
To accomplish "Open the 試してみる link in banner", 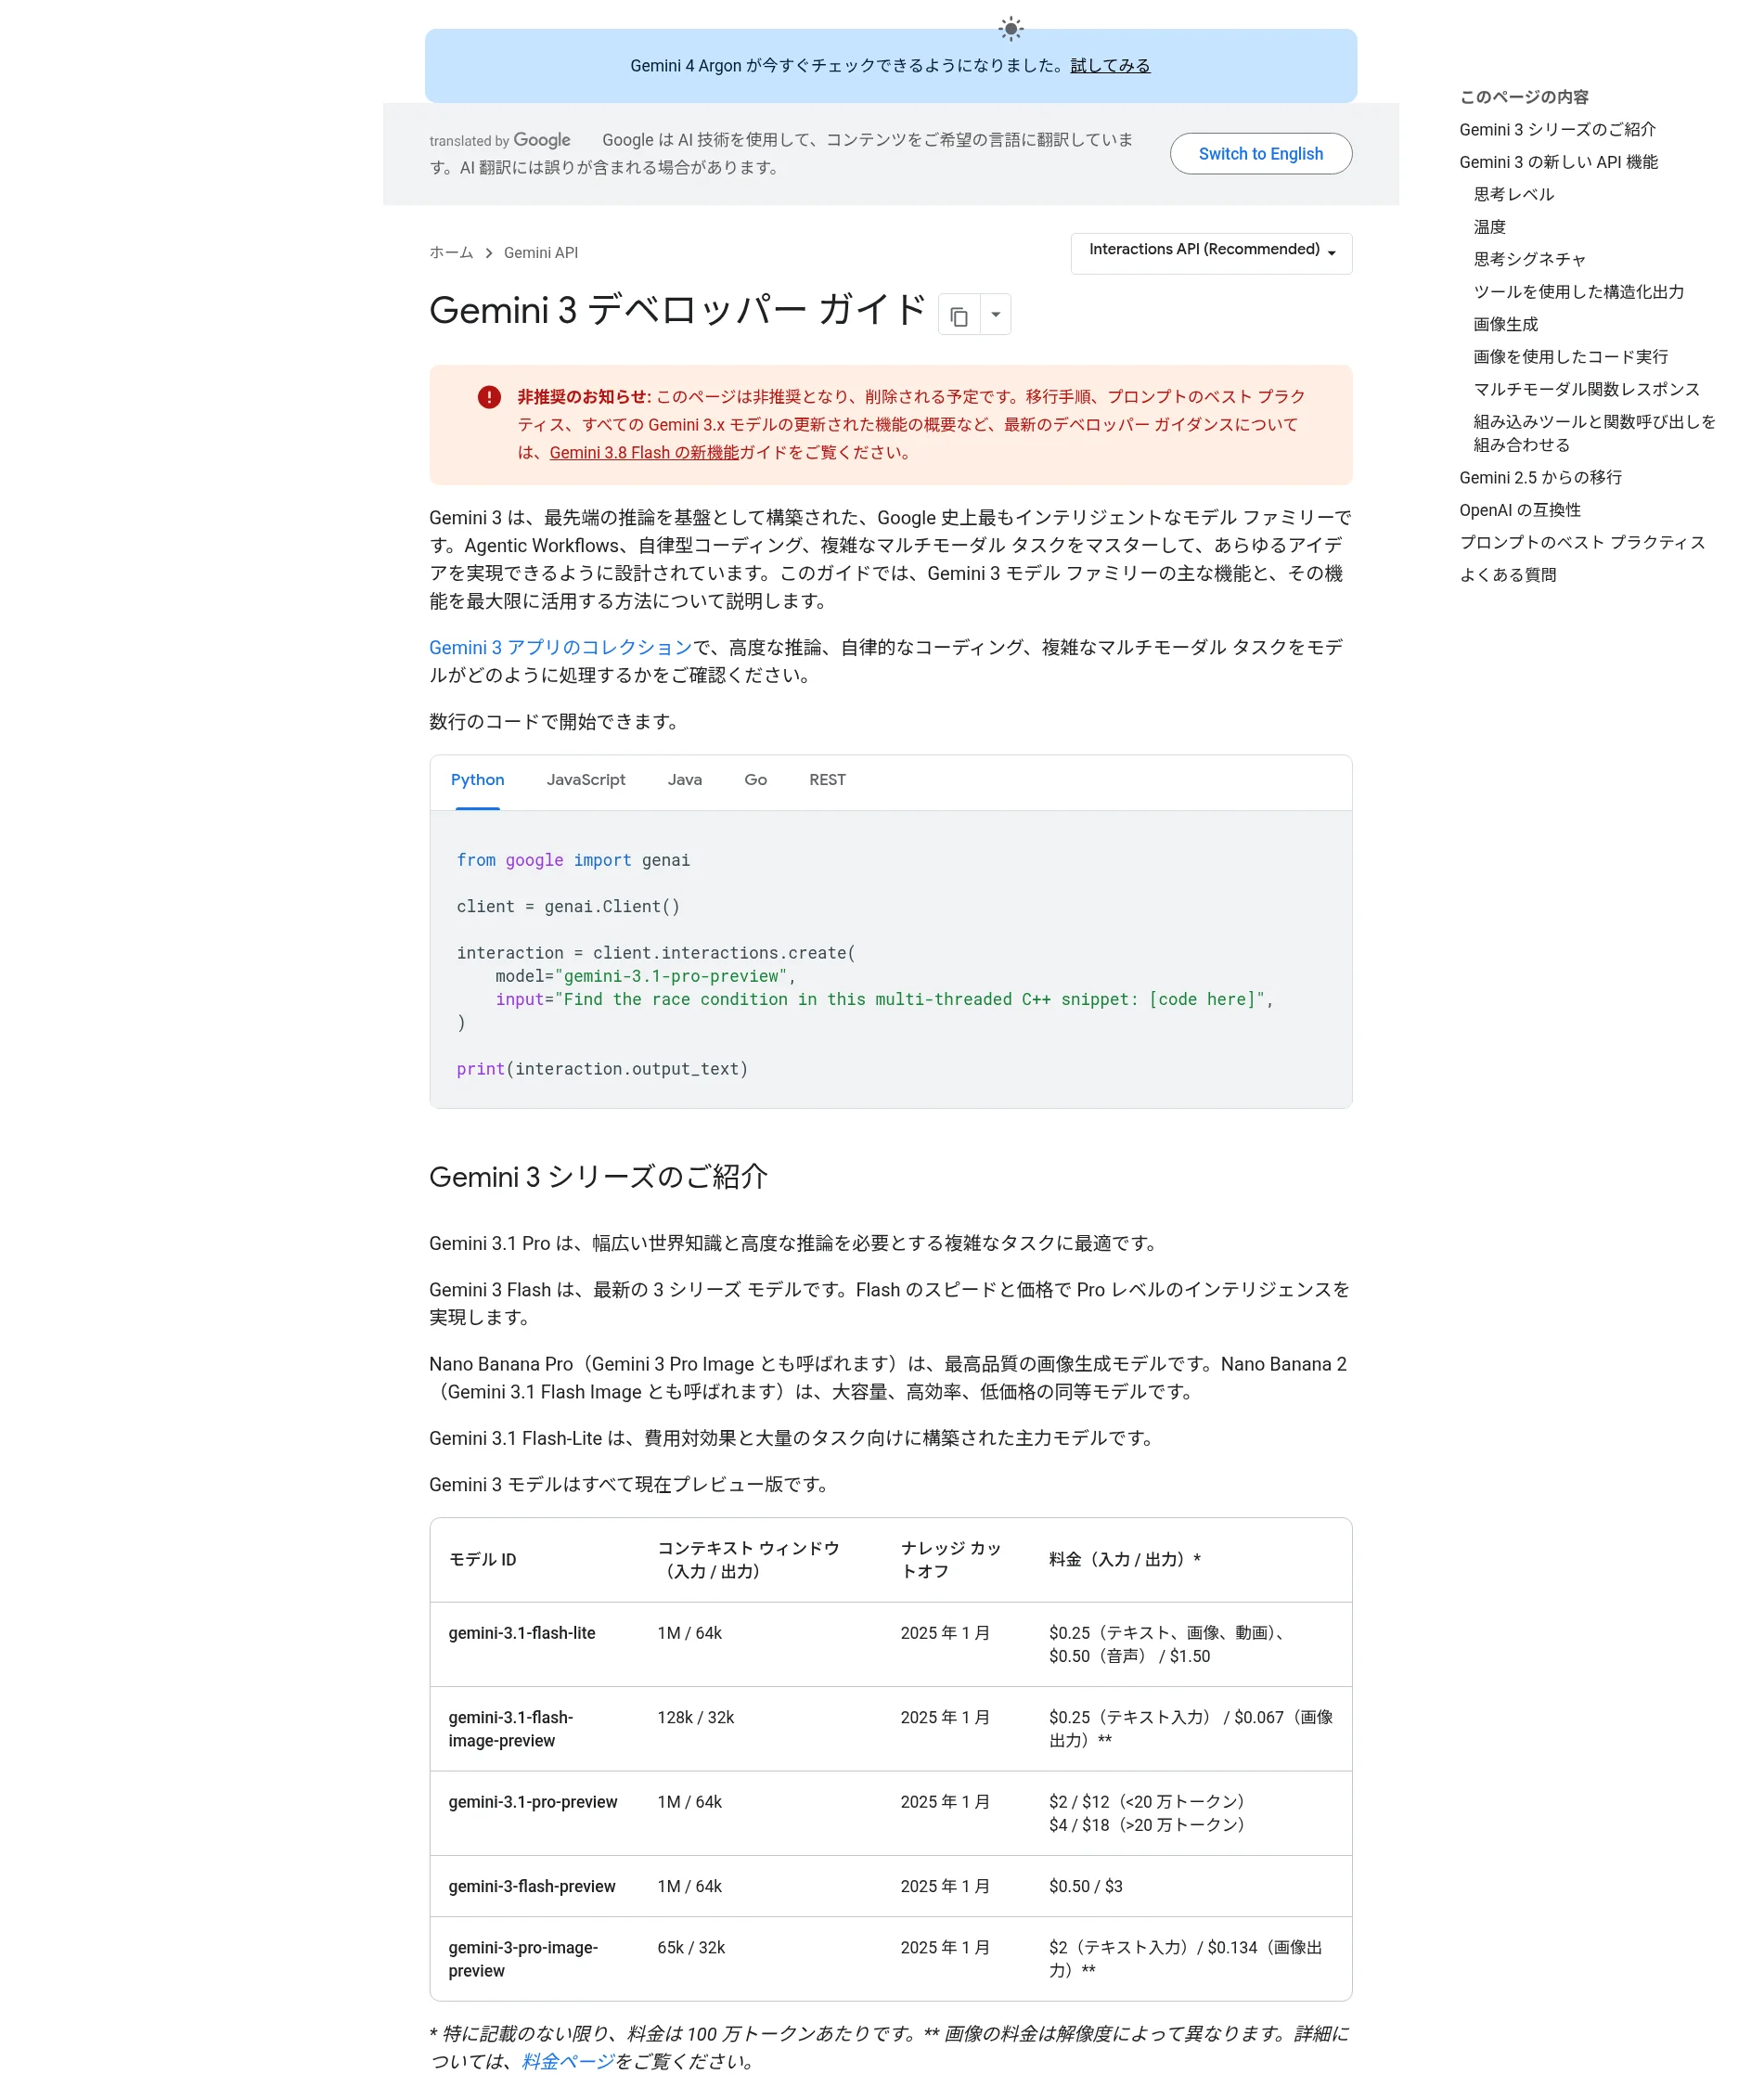I will pyautogui.click(x=1110, y=66).
